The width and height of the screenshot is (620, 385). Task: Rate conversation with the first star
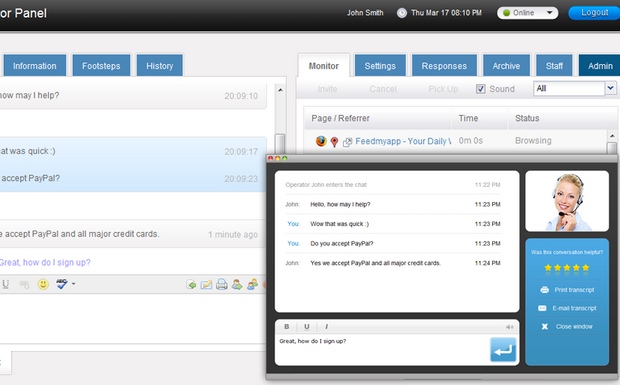click(548, 268)
